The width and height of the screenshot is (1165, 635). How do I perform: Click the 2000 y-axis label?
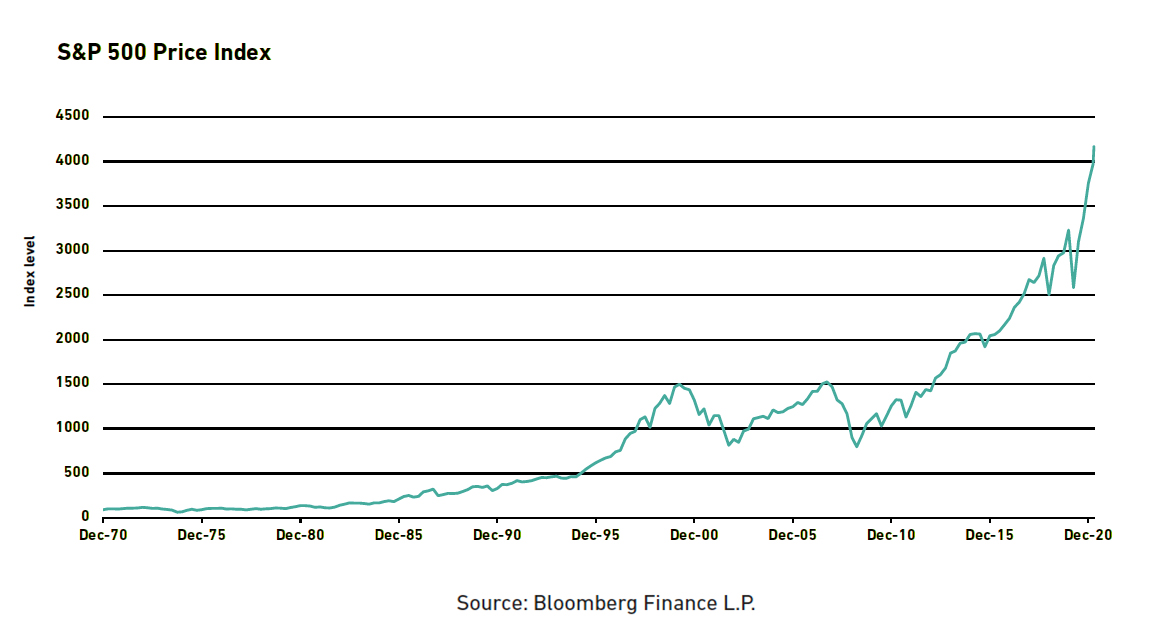pos(72,339)
